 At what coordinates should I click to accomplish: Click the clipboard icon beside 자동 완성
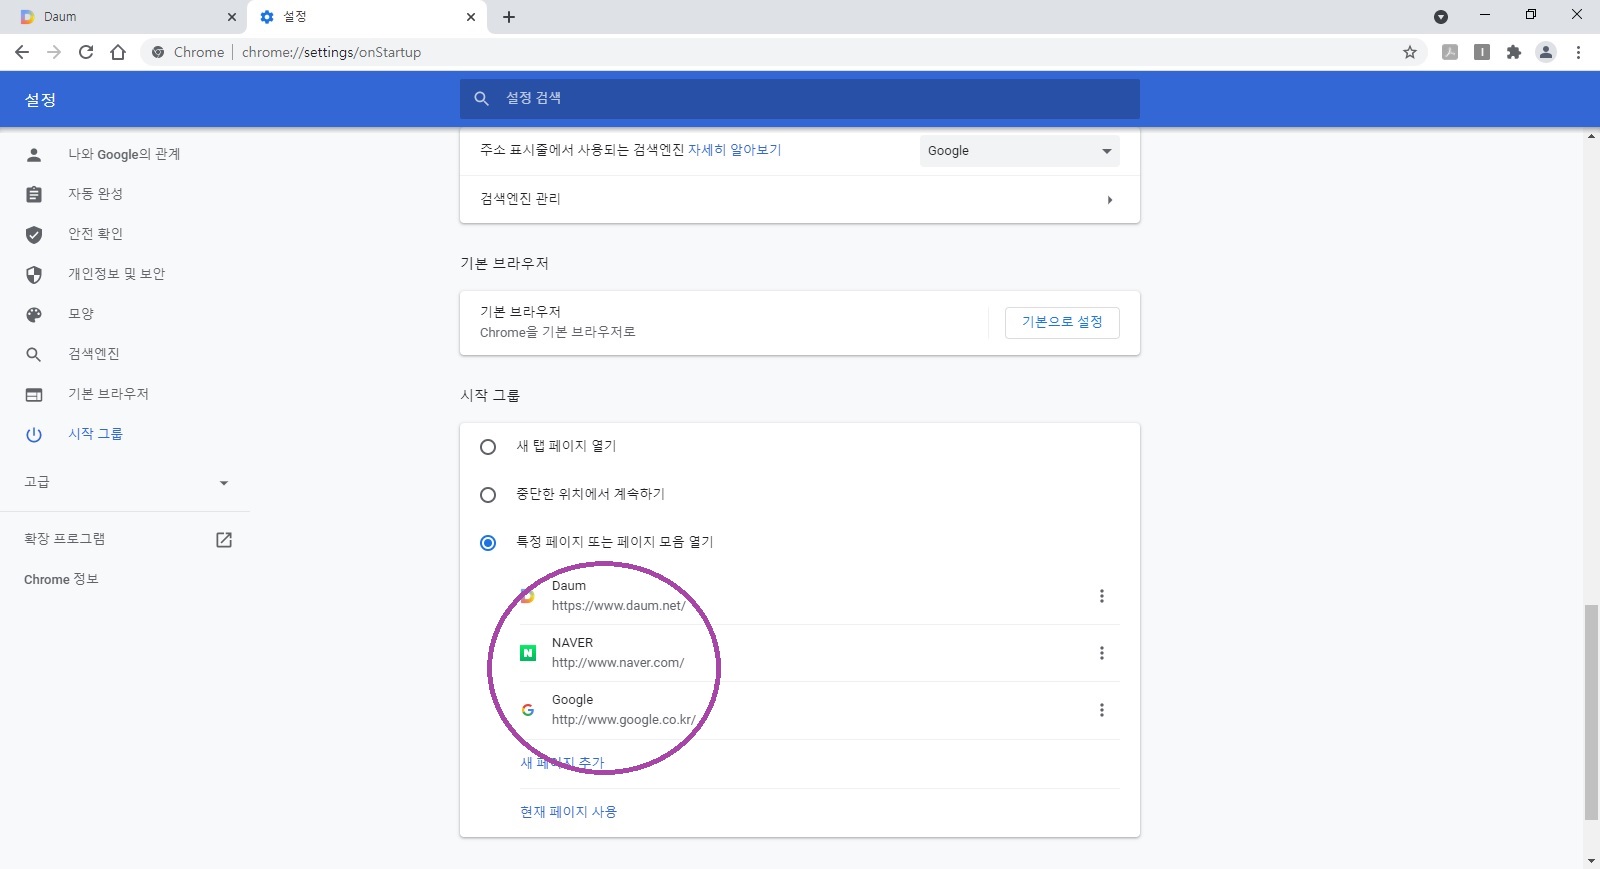click(x=34, y=194)
